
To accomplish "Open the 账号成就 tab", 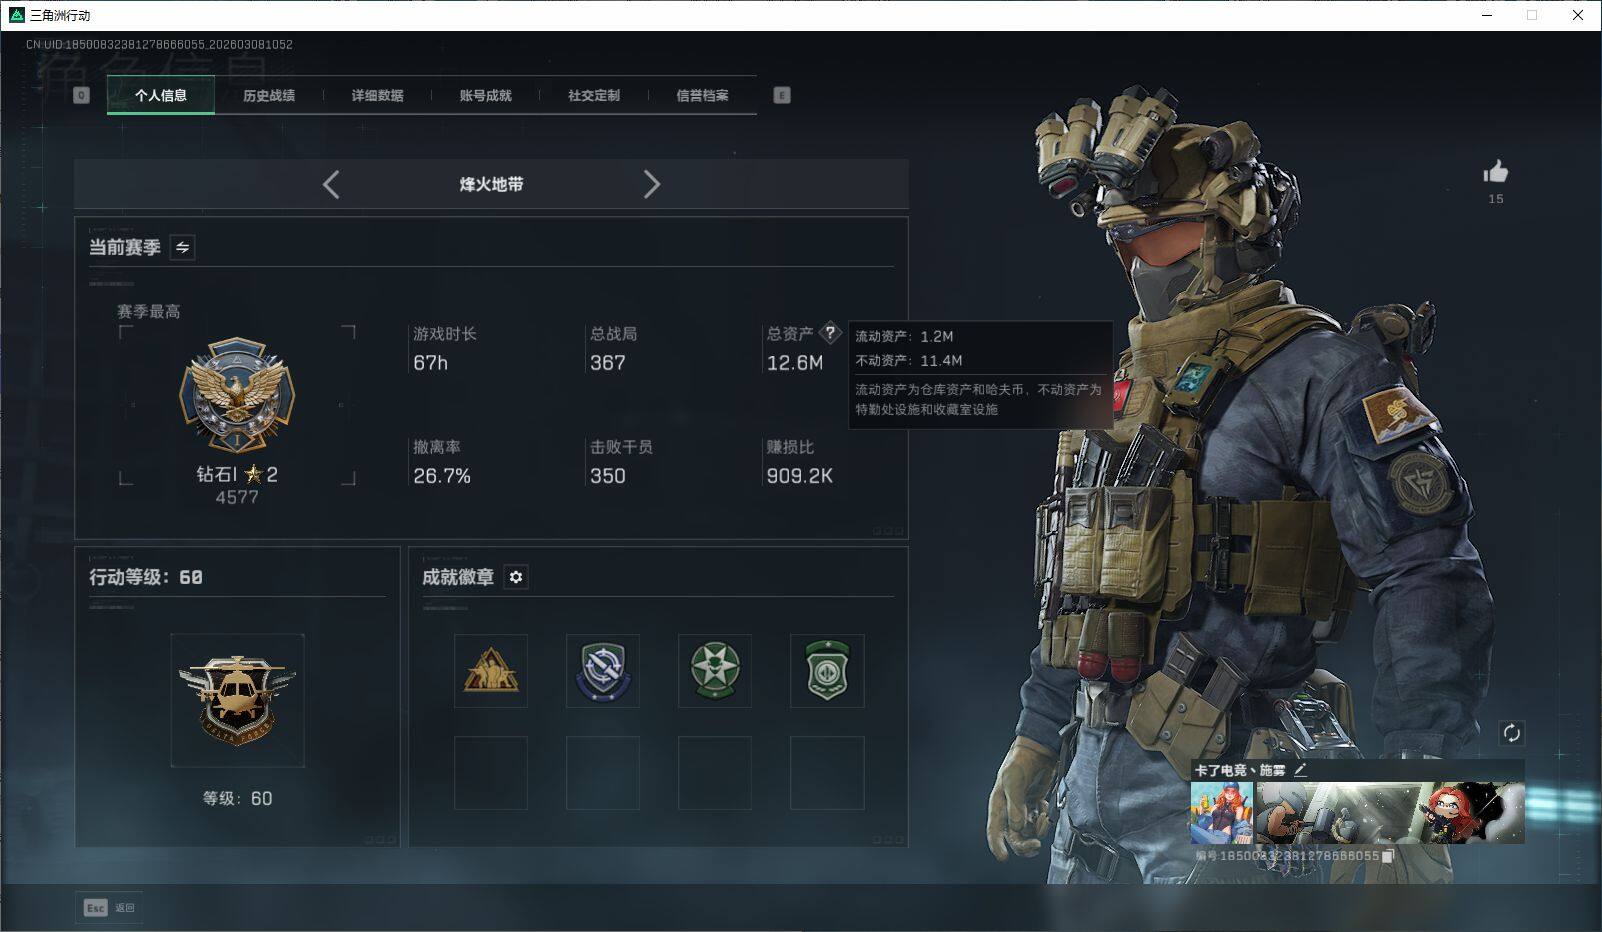I will point(485,95).
